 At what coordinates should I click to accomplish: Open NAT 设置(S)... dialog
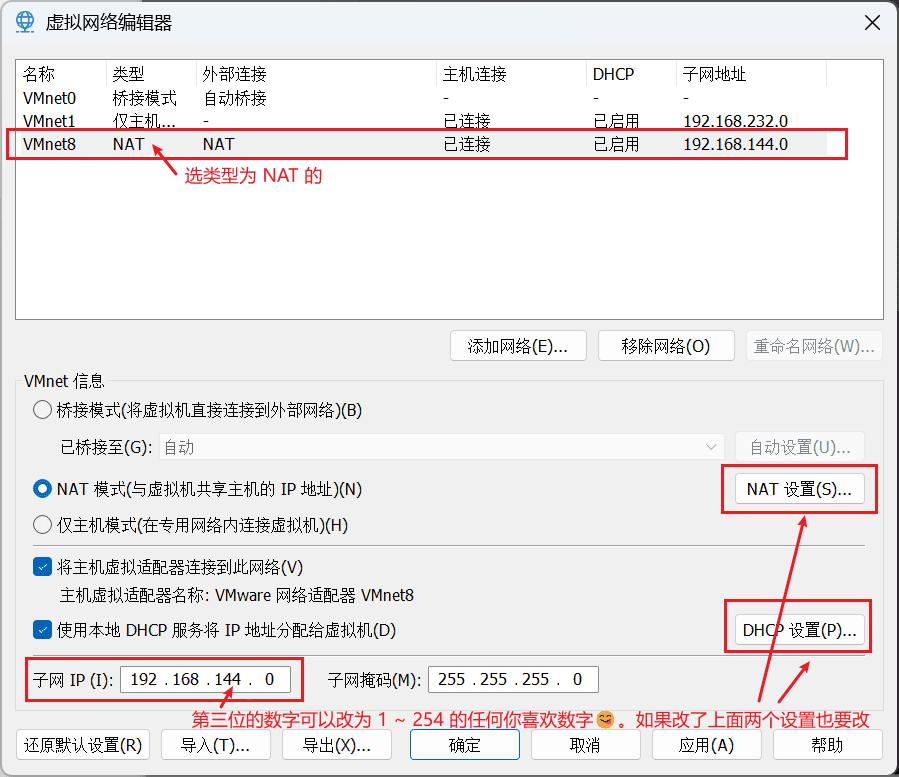799,489
